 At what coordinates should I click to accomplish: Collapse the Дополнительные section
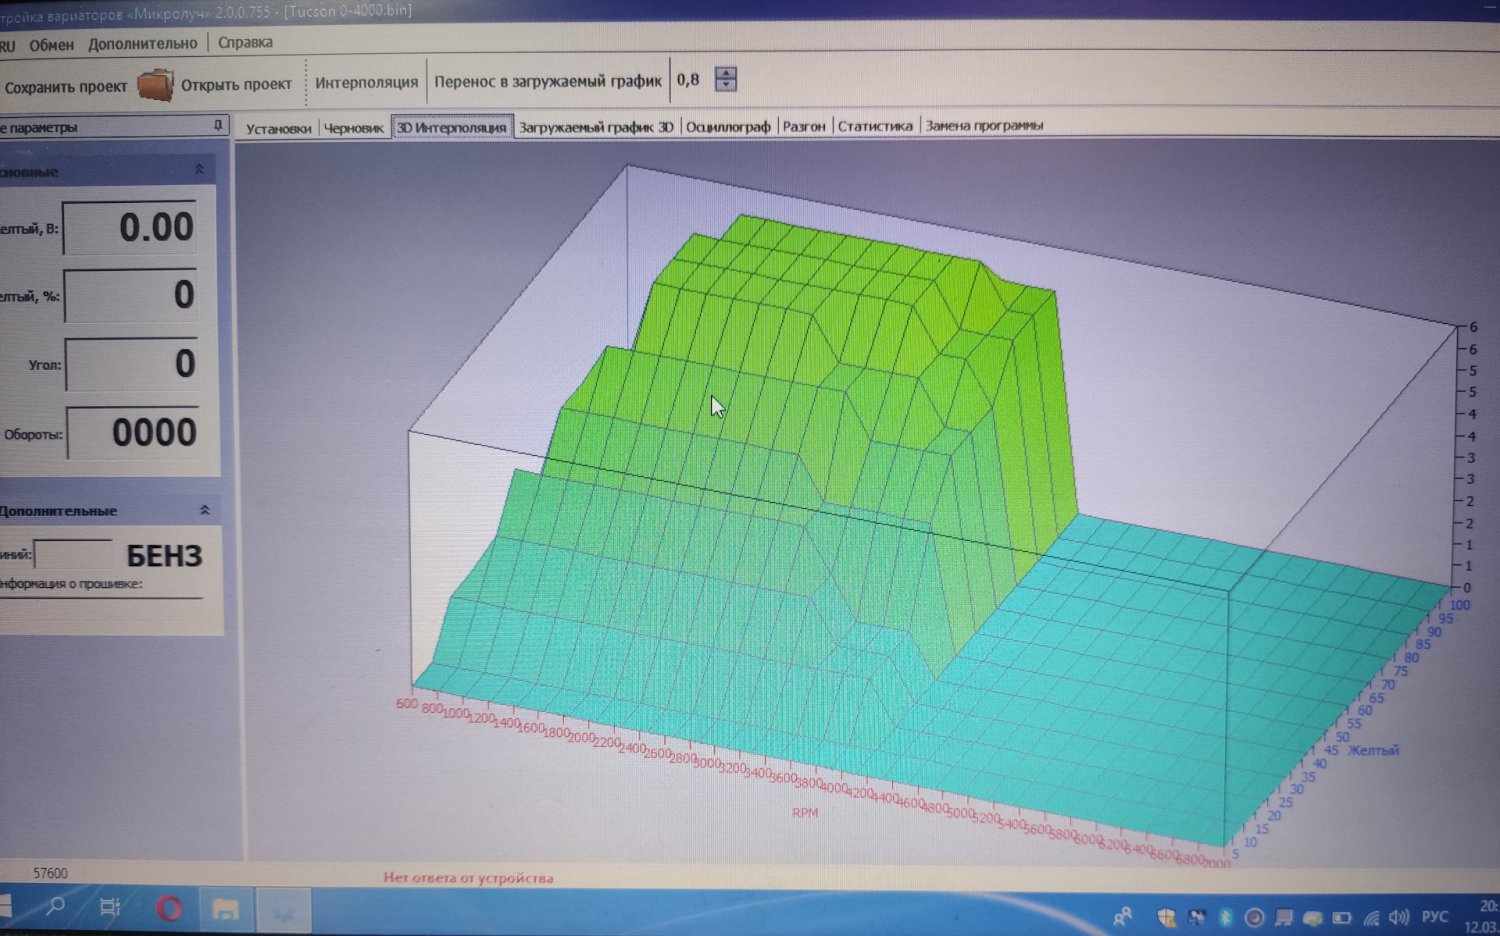click(203, 510)
